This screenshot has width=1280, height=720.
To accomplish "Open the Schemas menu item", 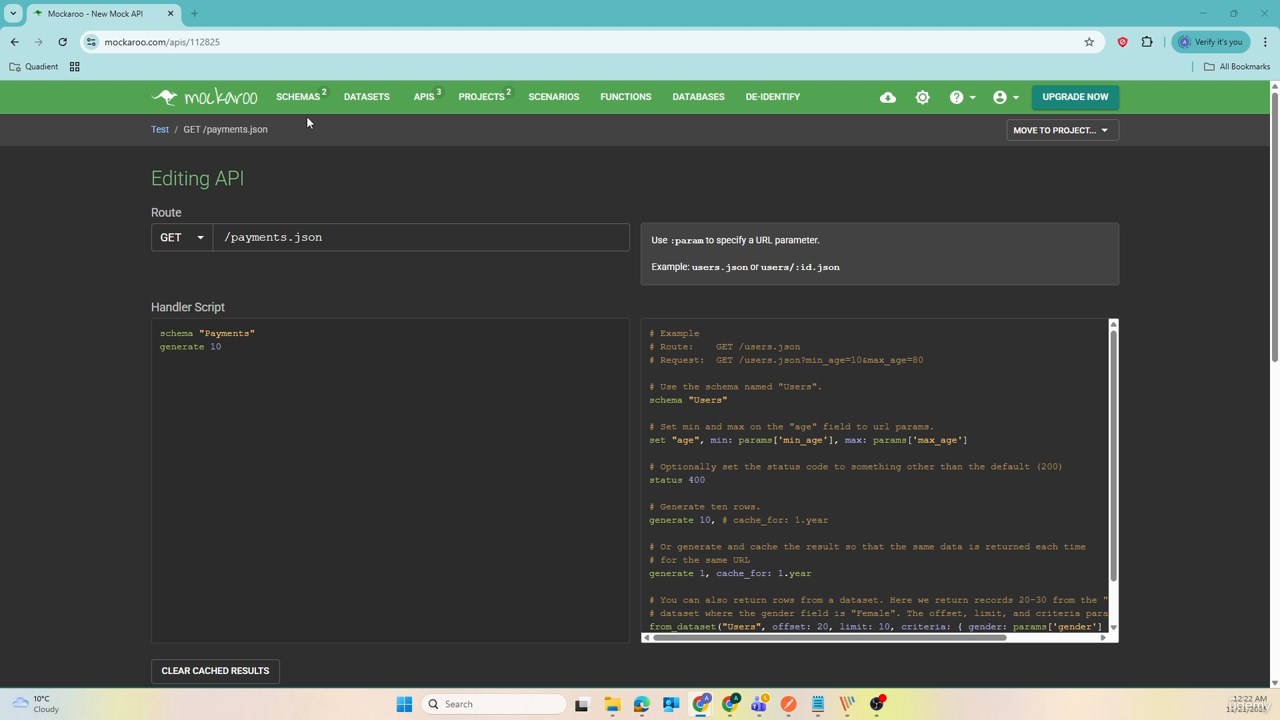I will click(x=298, y=97).
